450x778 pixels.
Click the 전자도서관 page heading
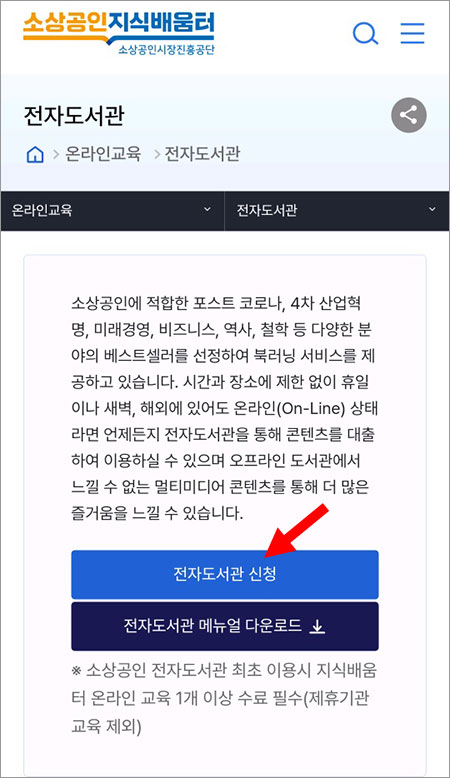(x=74, y=116)
